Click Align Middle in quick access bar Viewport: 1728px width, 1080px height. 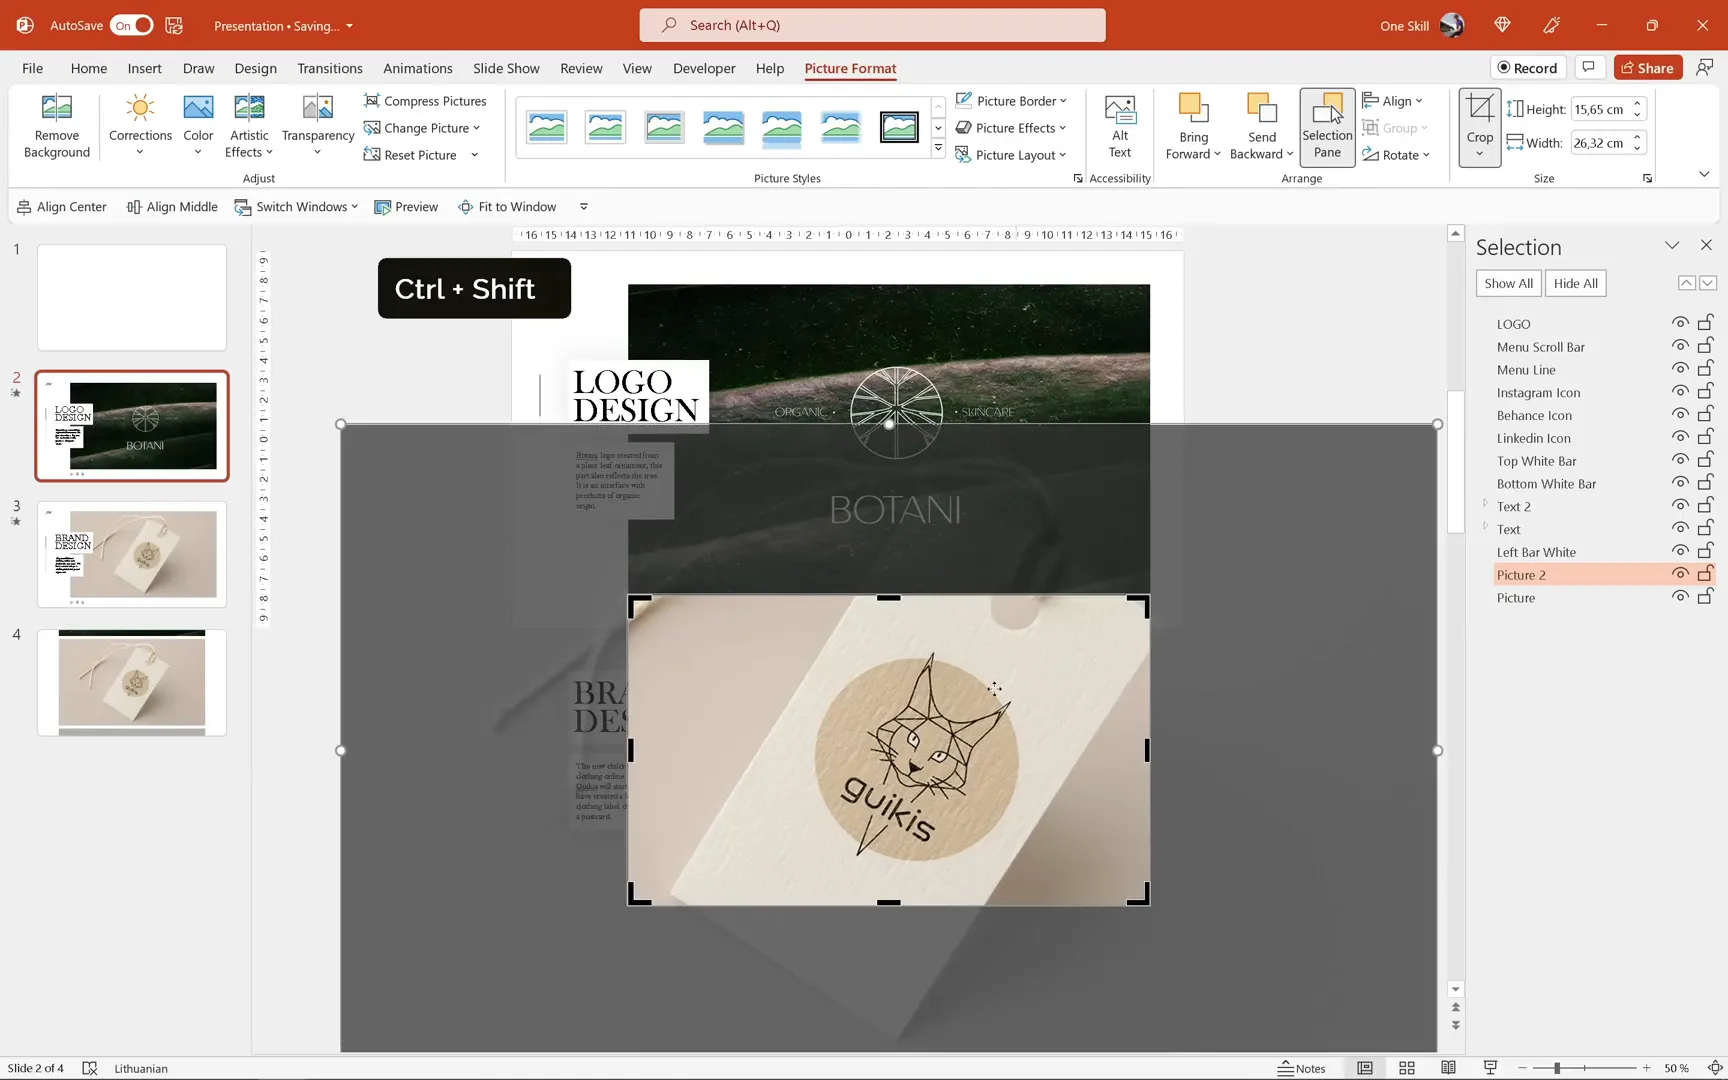pyautogui.click(x=172, y=207)
